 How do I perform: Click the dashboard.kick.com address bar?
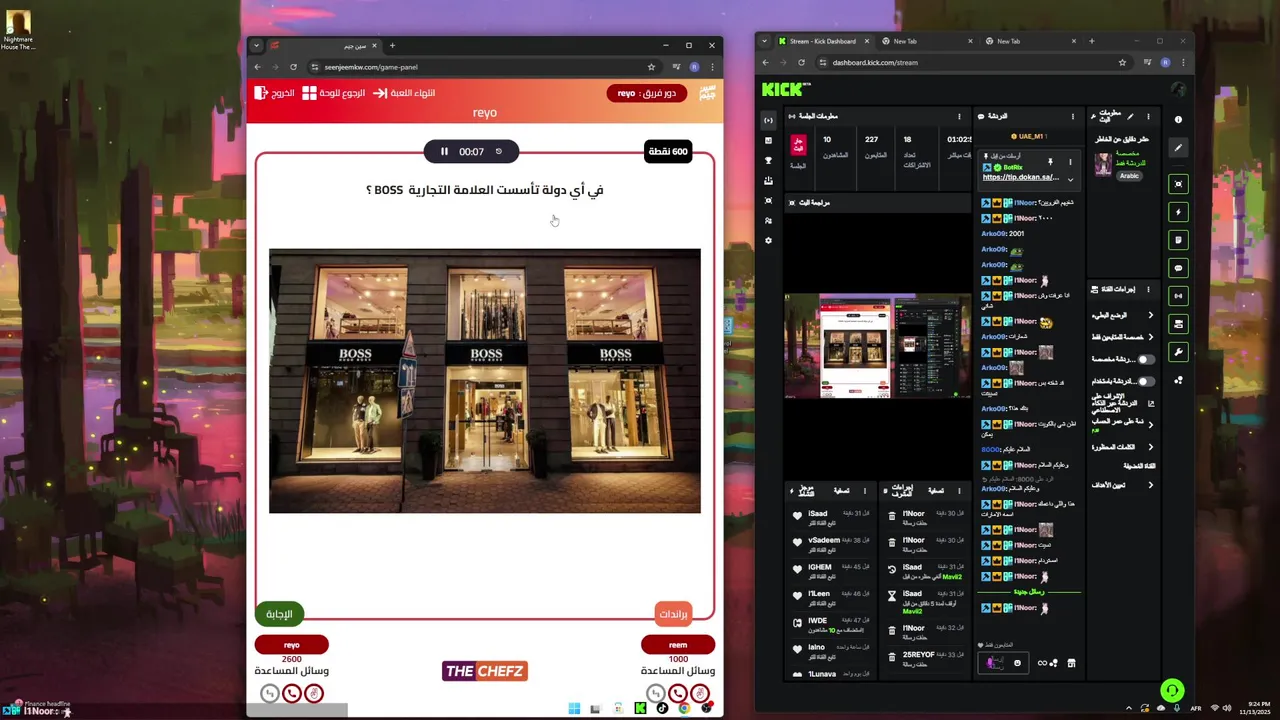[970, 62]
